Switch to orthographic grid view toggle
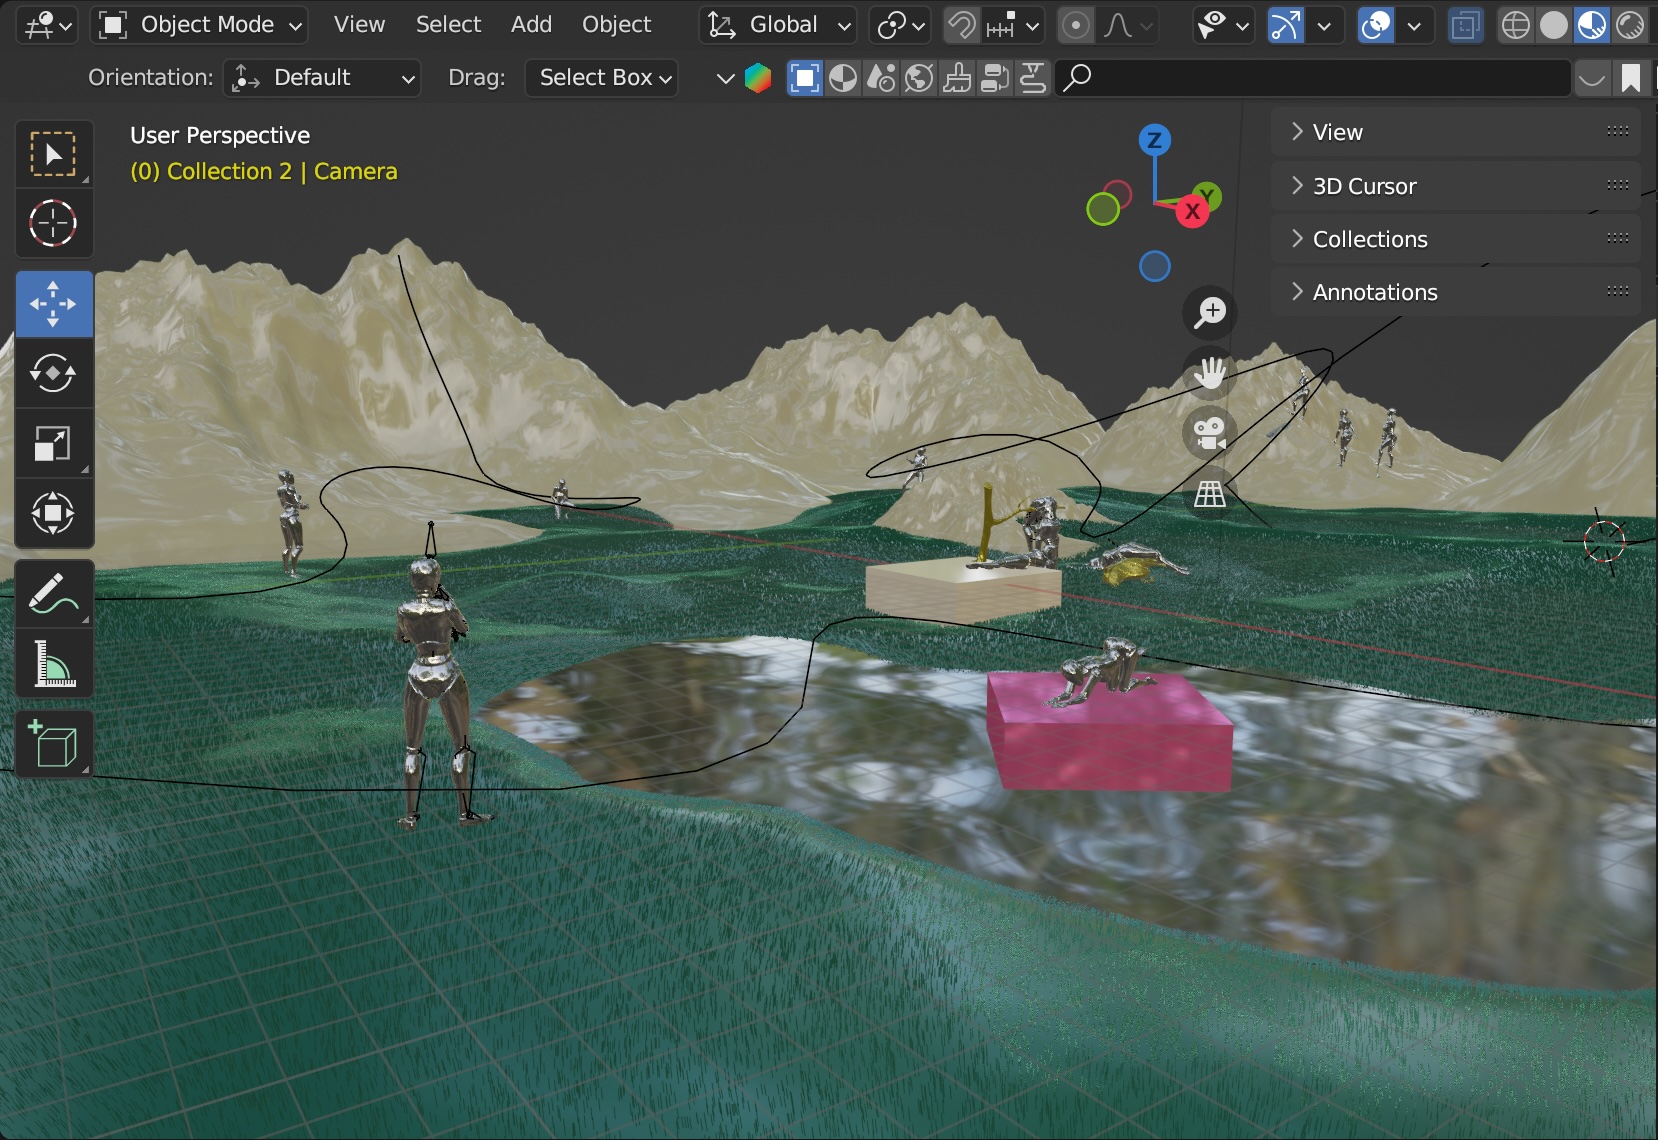The height and width of the screenshot is (1140, 1658). click(1209, 494)
